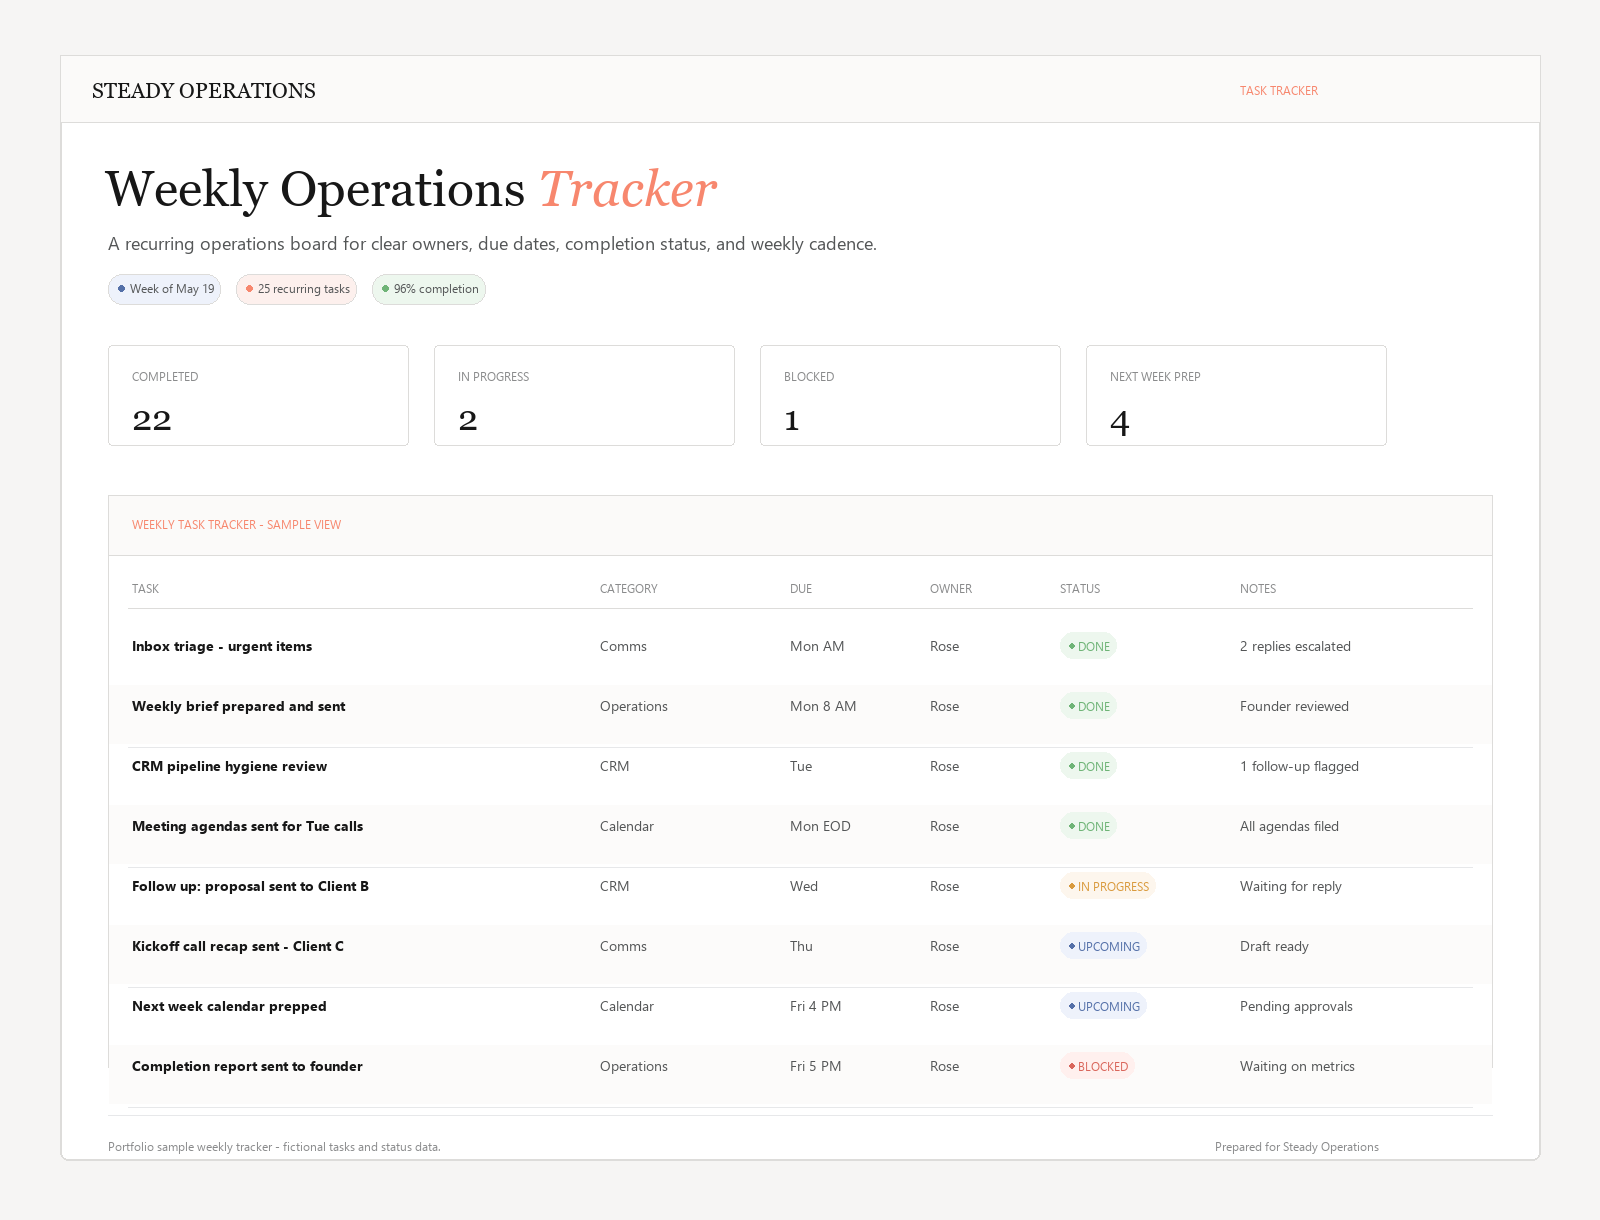The image size is (1600, 1220).
Task: Click the IN PROGRESS status badge
Action: [1108, 886]
